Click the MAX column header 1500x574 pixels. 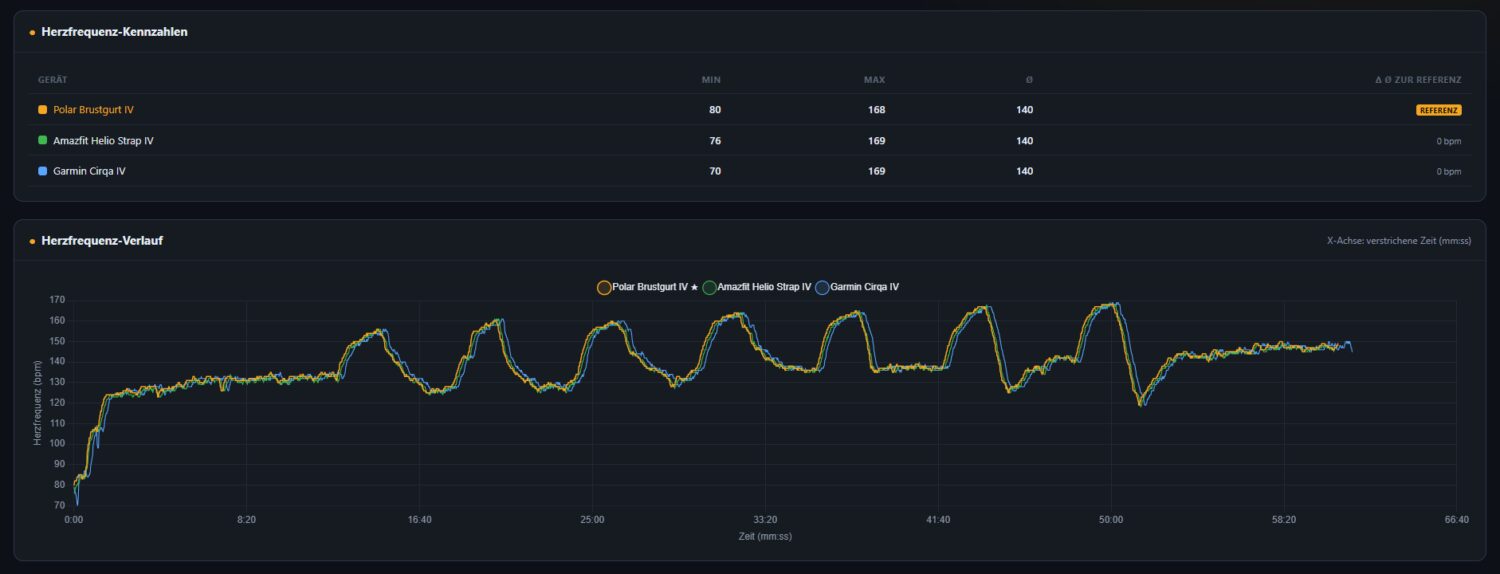(875, 80)
